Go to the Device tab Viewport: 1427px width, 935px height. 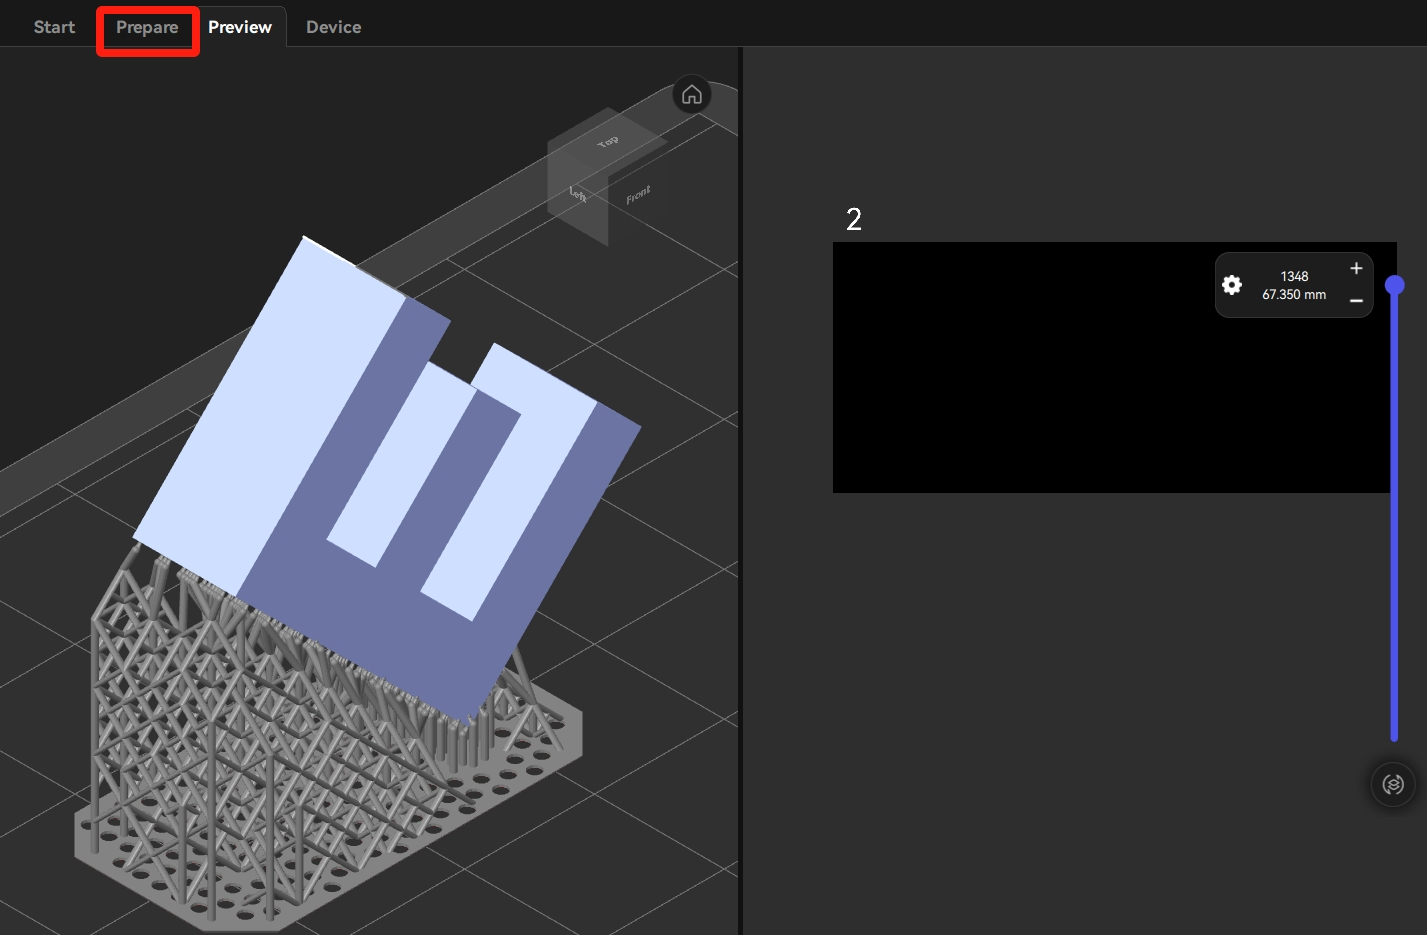point(333,27)
